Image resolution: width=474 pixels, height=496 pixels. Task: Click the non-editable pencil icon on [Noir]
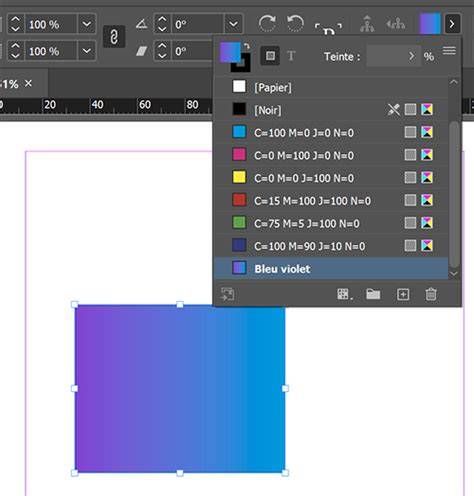click(394, 109)
